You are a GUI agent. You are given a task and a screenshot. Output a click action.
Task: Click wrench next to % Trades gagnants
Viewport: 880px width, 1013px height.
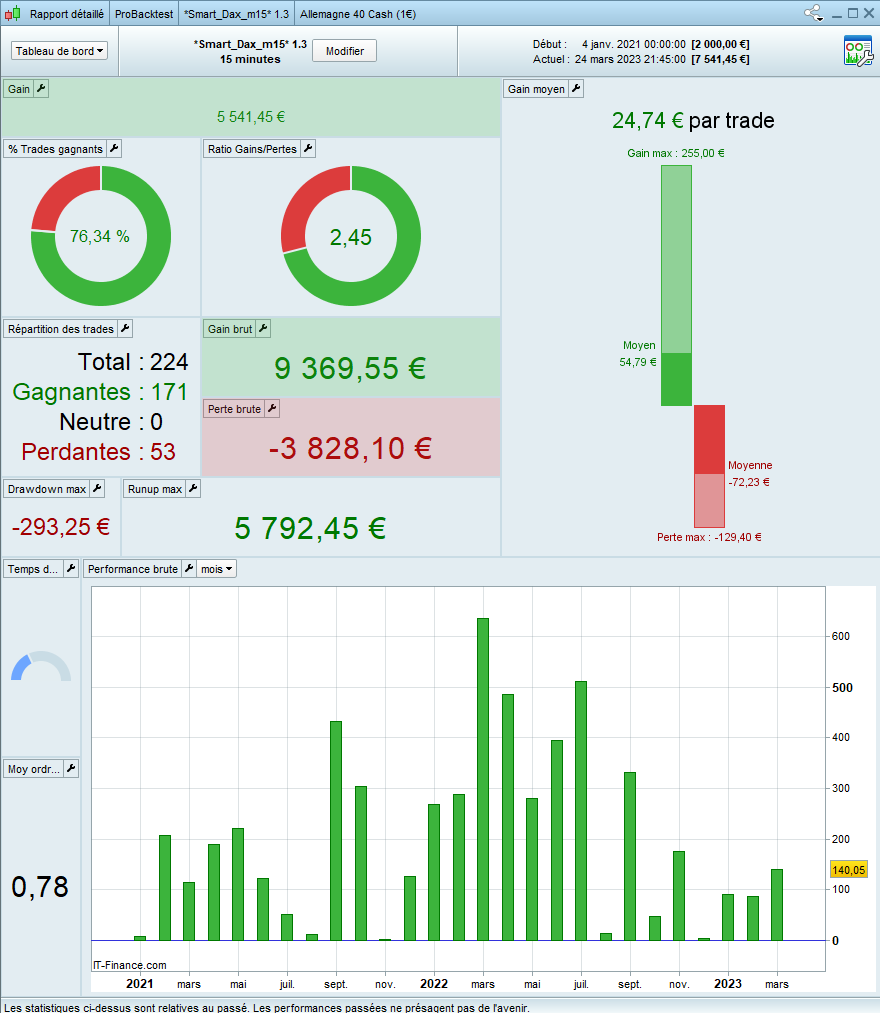pyautogui.click(x=114, y=149)
